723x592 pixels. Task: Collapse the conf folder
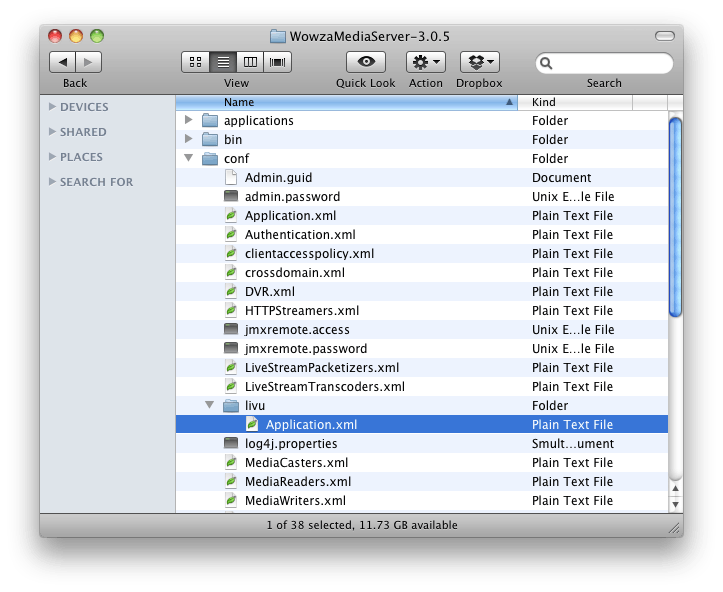click(x=189, y=159)
